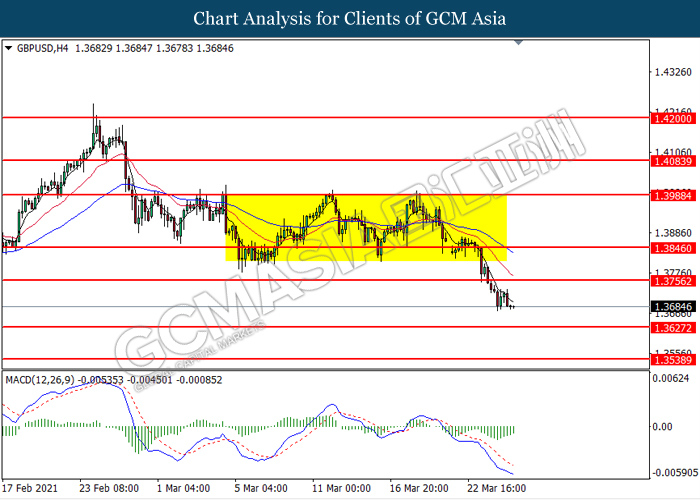This screenshot has height=500, width=700.
Task: Select the 1.36272 support price label
Action: click(673, 328)
